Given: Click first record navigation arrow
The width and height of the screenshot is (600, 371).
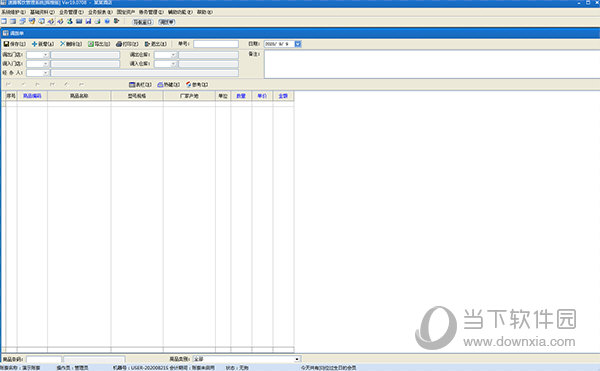Looking at the screenshot, I should coord(8,84).
